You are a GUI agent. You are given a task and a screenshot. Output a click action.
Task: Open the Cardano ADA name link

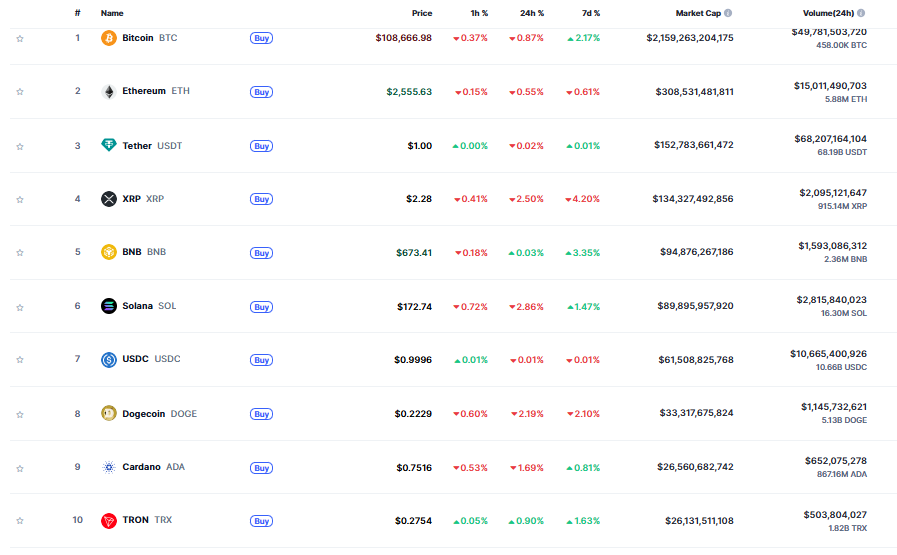point(154,467)
